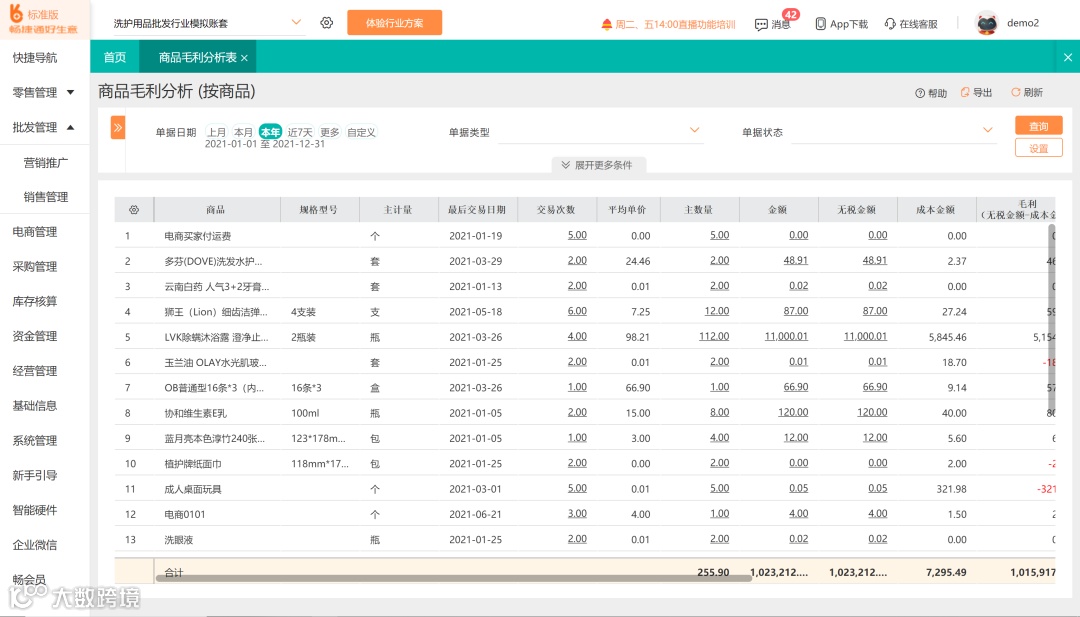1080x617 pixels.
Task: Collapse the 批发管理 sidebar menu
Action: click(x=43, y=127)
